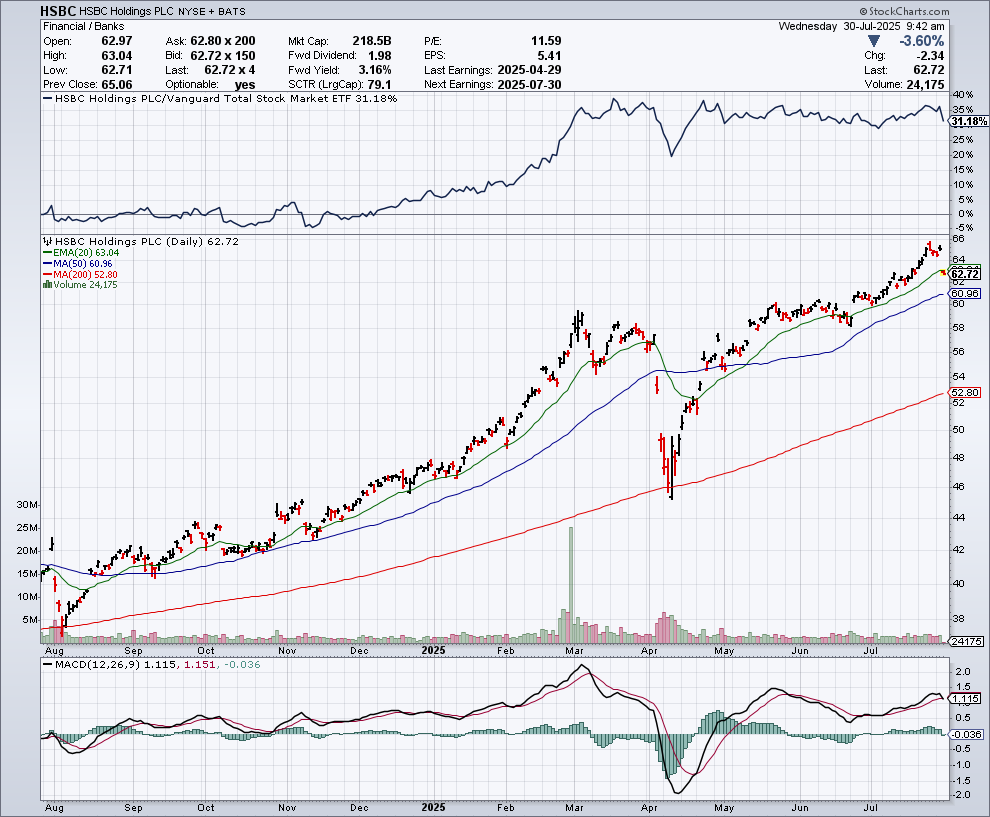Screen dimensions: 990x817
Task: Click the Fwd Yield value 3.16%
Action: 375,70
